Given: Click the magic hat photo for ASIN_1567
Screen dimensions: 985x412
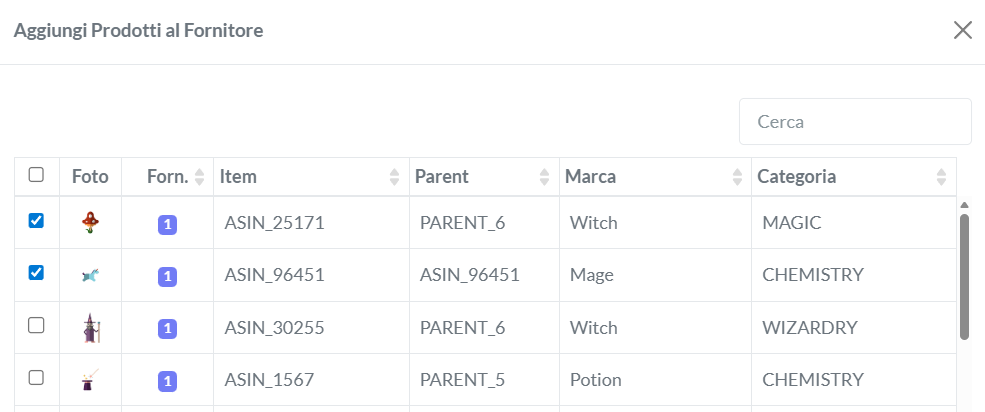Looking at the screenshot, I should pos(91,379).
